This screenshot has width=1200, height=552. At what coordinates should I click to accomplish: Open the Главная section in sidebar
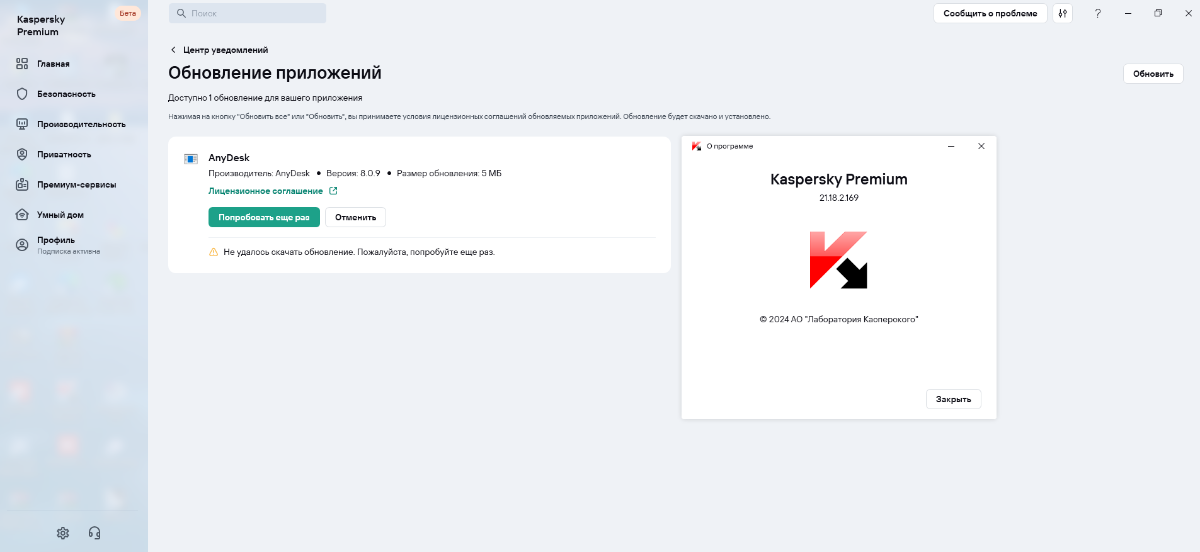pyautogui.click(x=53, y=64)
